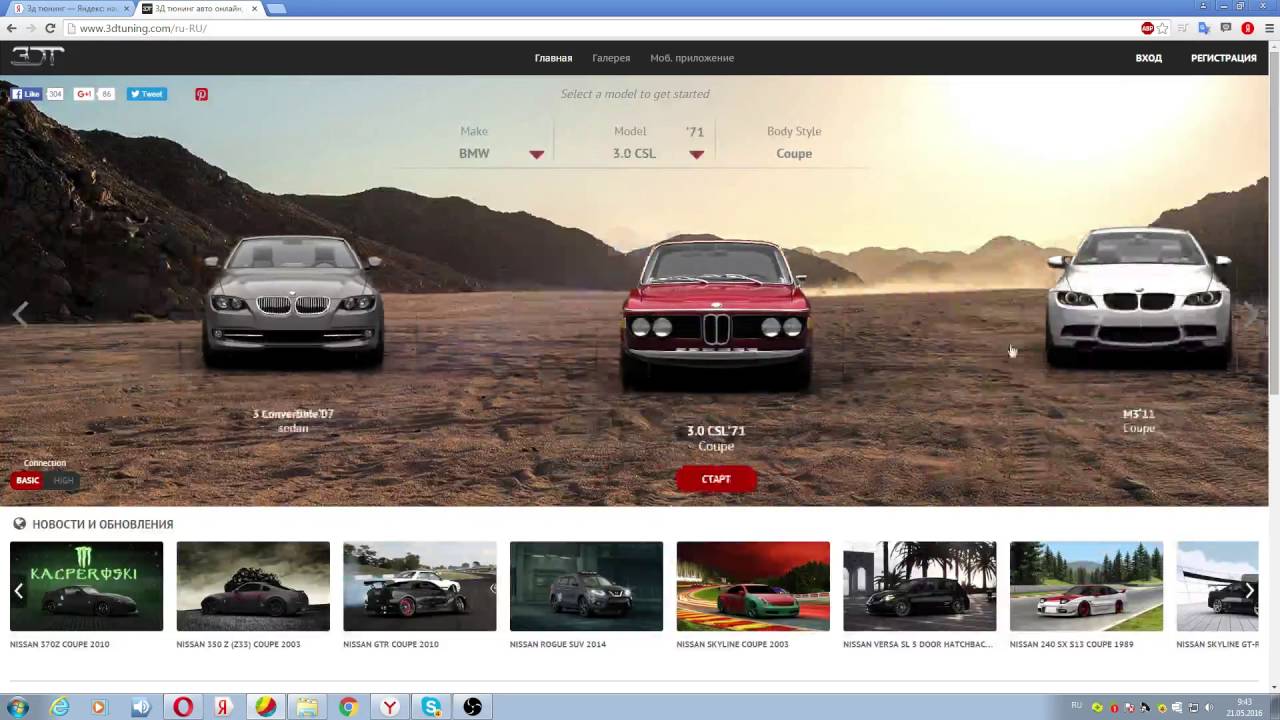Viewport: 1280px width, 720px height.
Task: Open the red Yandex extension icon
Action: point(1247,28)
